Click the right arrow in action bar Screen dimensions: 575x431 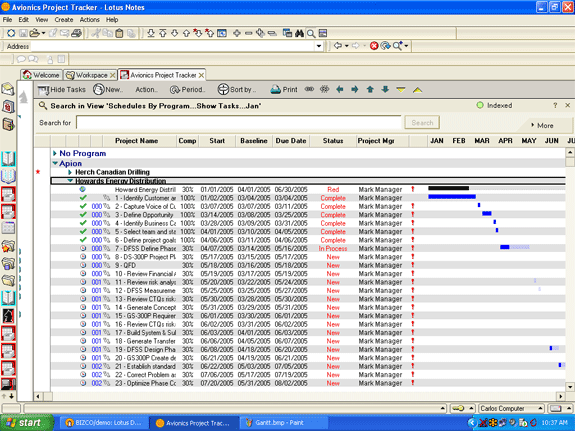(x=355, y=89)
